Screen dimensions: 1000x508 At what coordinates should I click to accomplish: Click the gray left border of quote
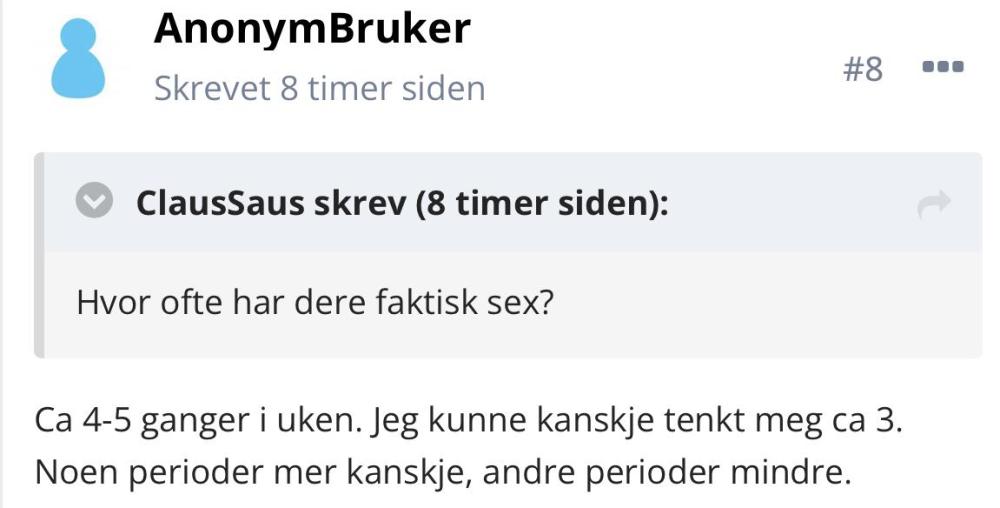pyautogui.click(x=39, y=255)
